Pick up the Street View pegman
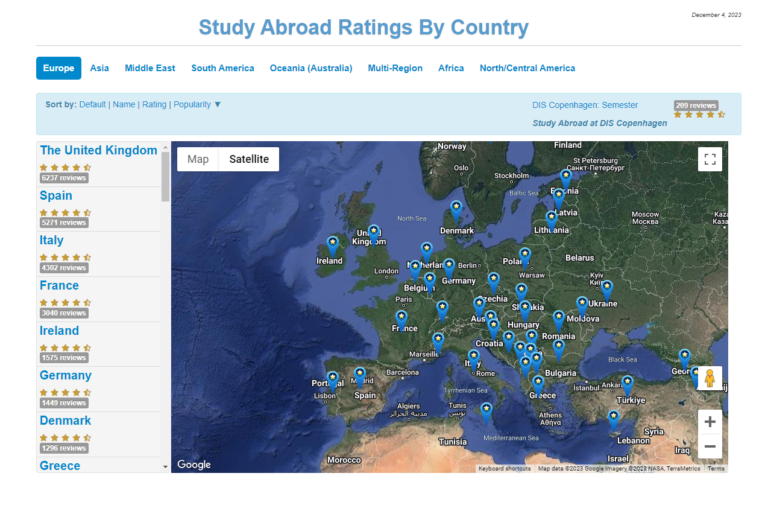This screenshot has width=768, height=520. click(x=709, y=378)
